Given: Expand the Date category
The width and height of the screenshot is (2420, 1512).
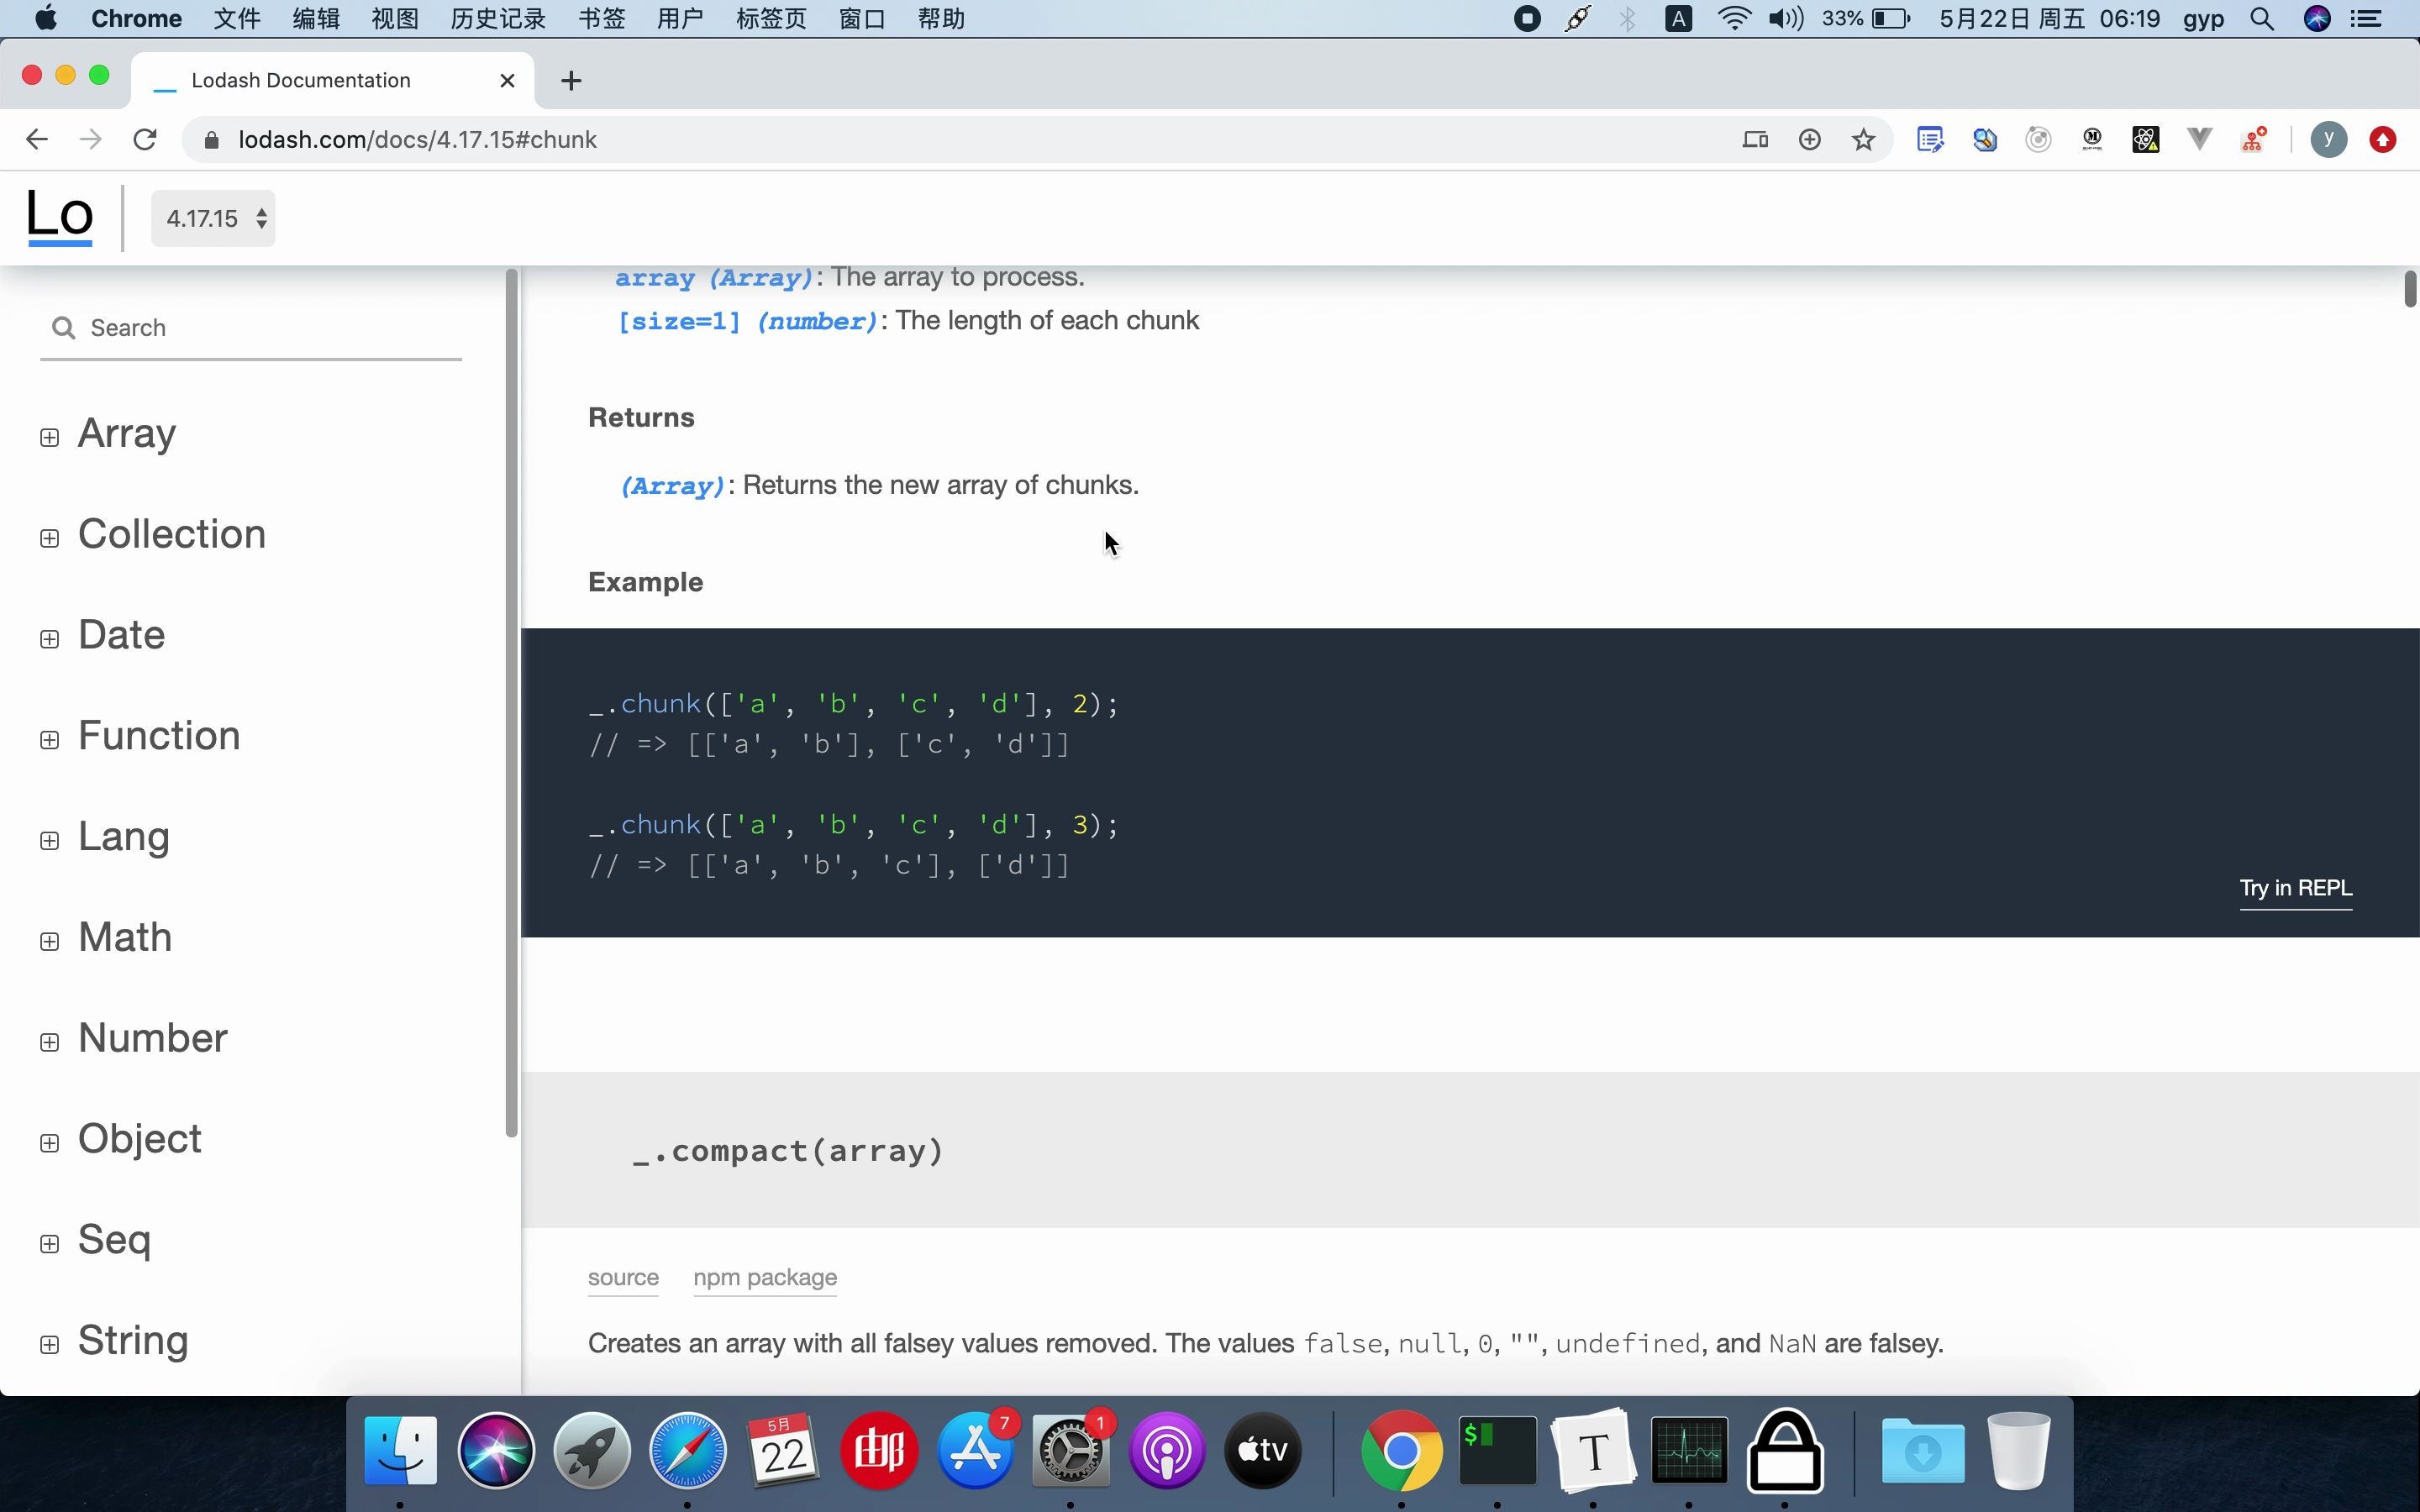Looking at the screenshot, I should coord(49,639).
